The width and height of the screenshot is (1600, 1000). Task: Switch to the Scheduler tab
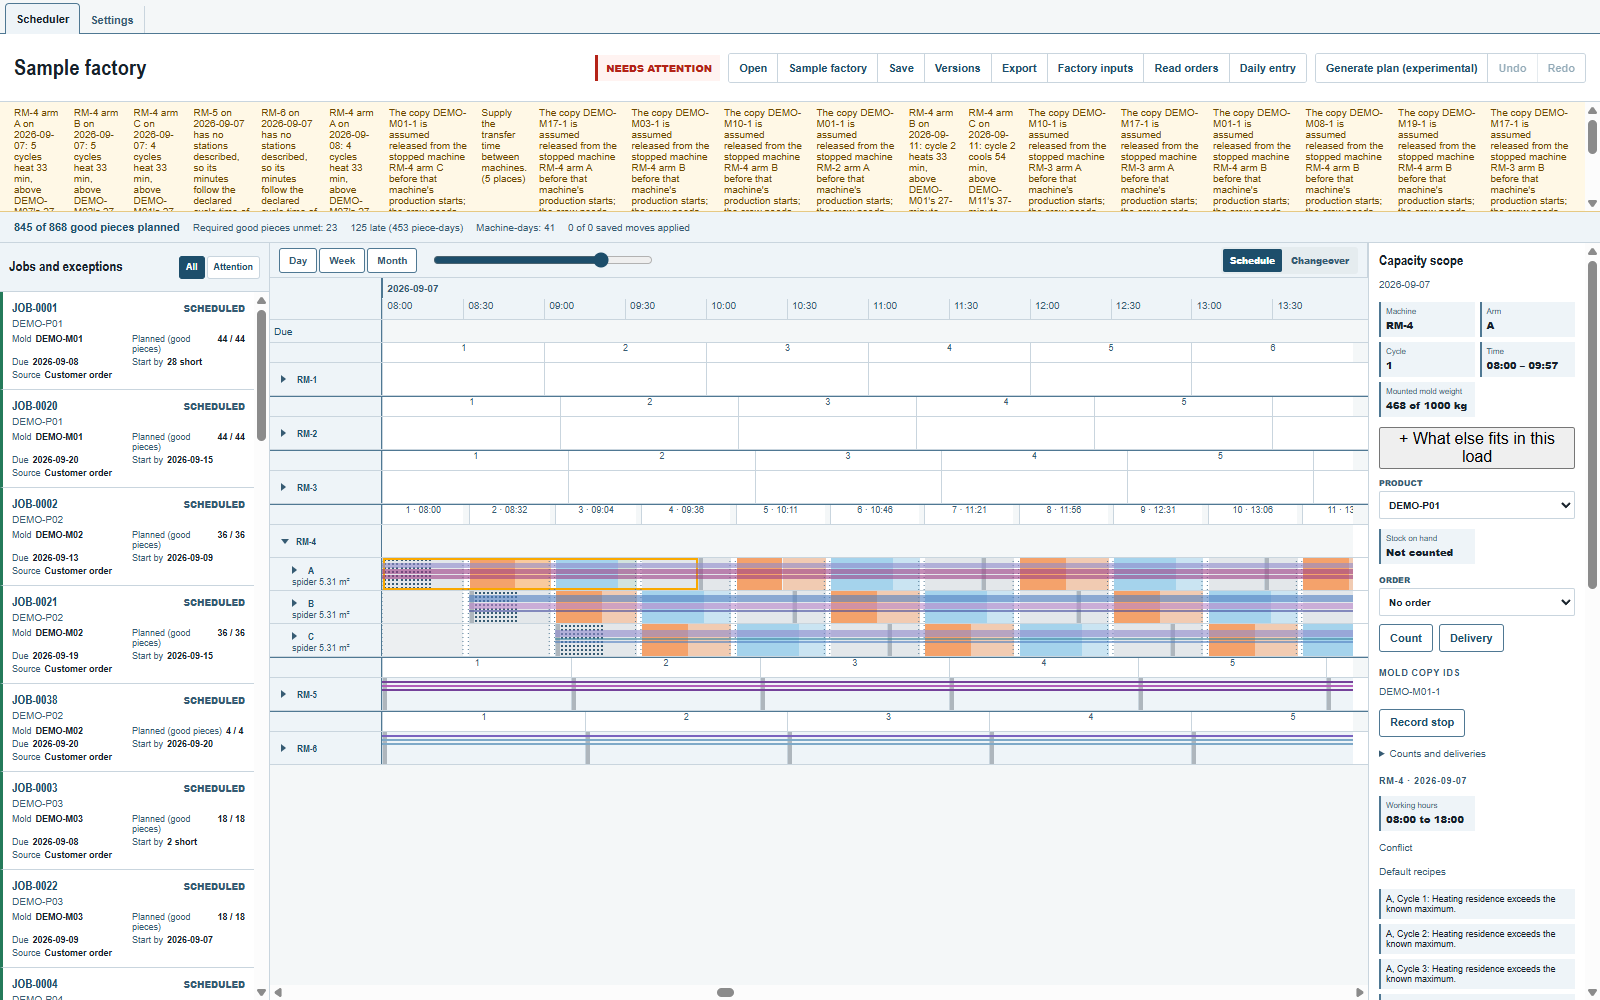click(x=43, y=19)
